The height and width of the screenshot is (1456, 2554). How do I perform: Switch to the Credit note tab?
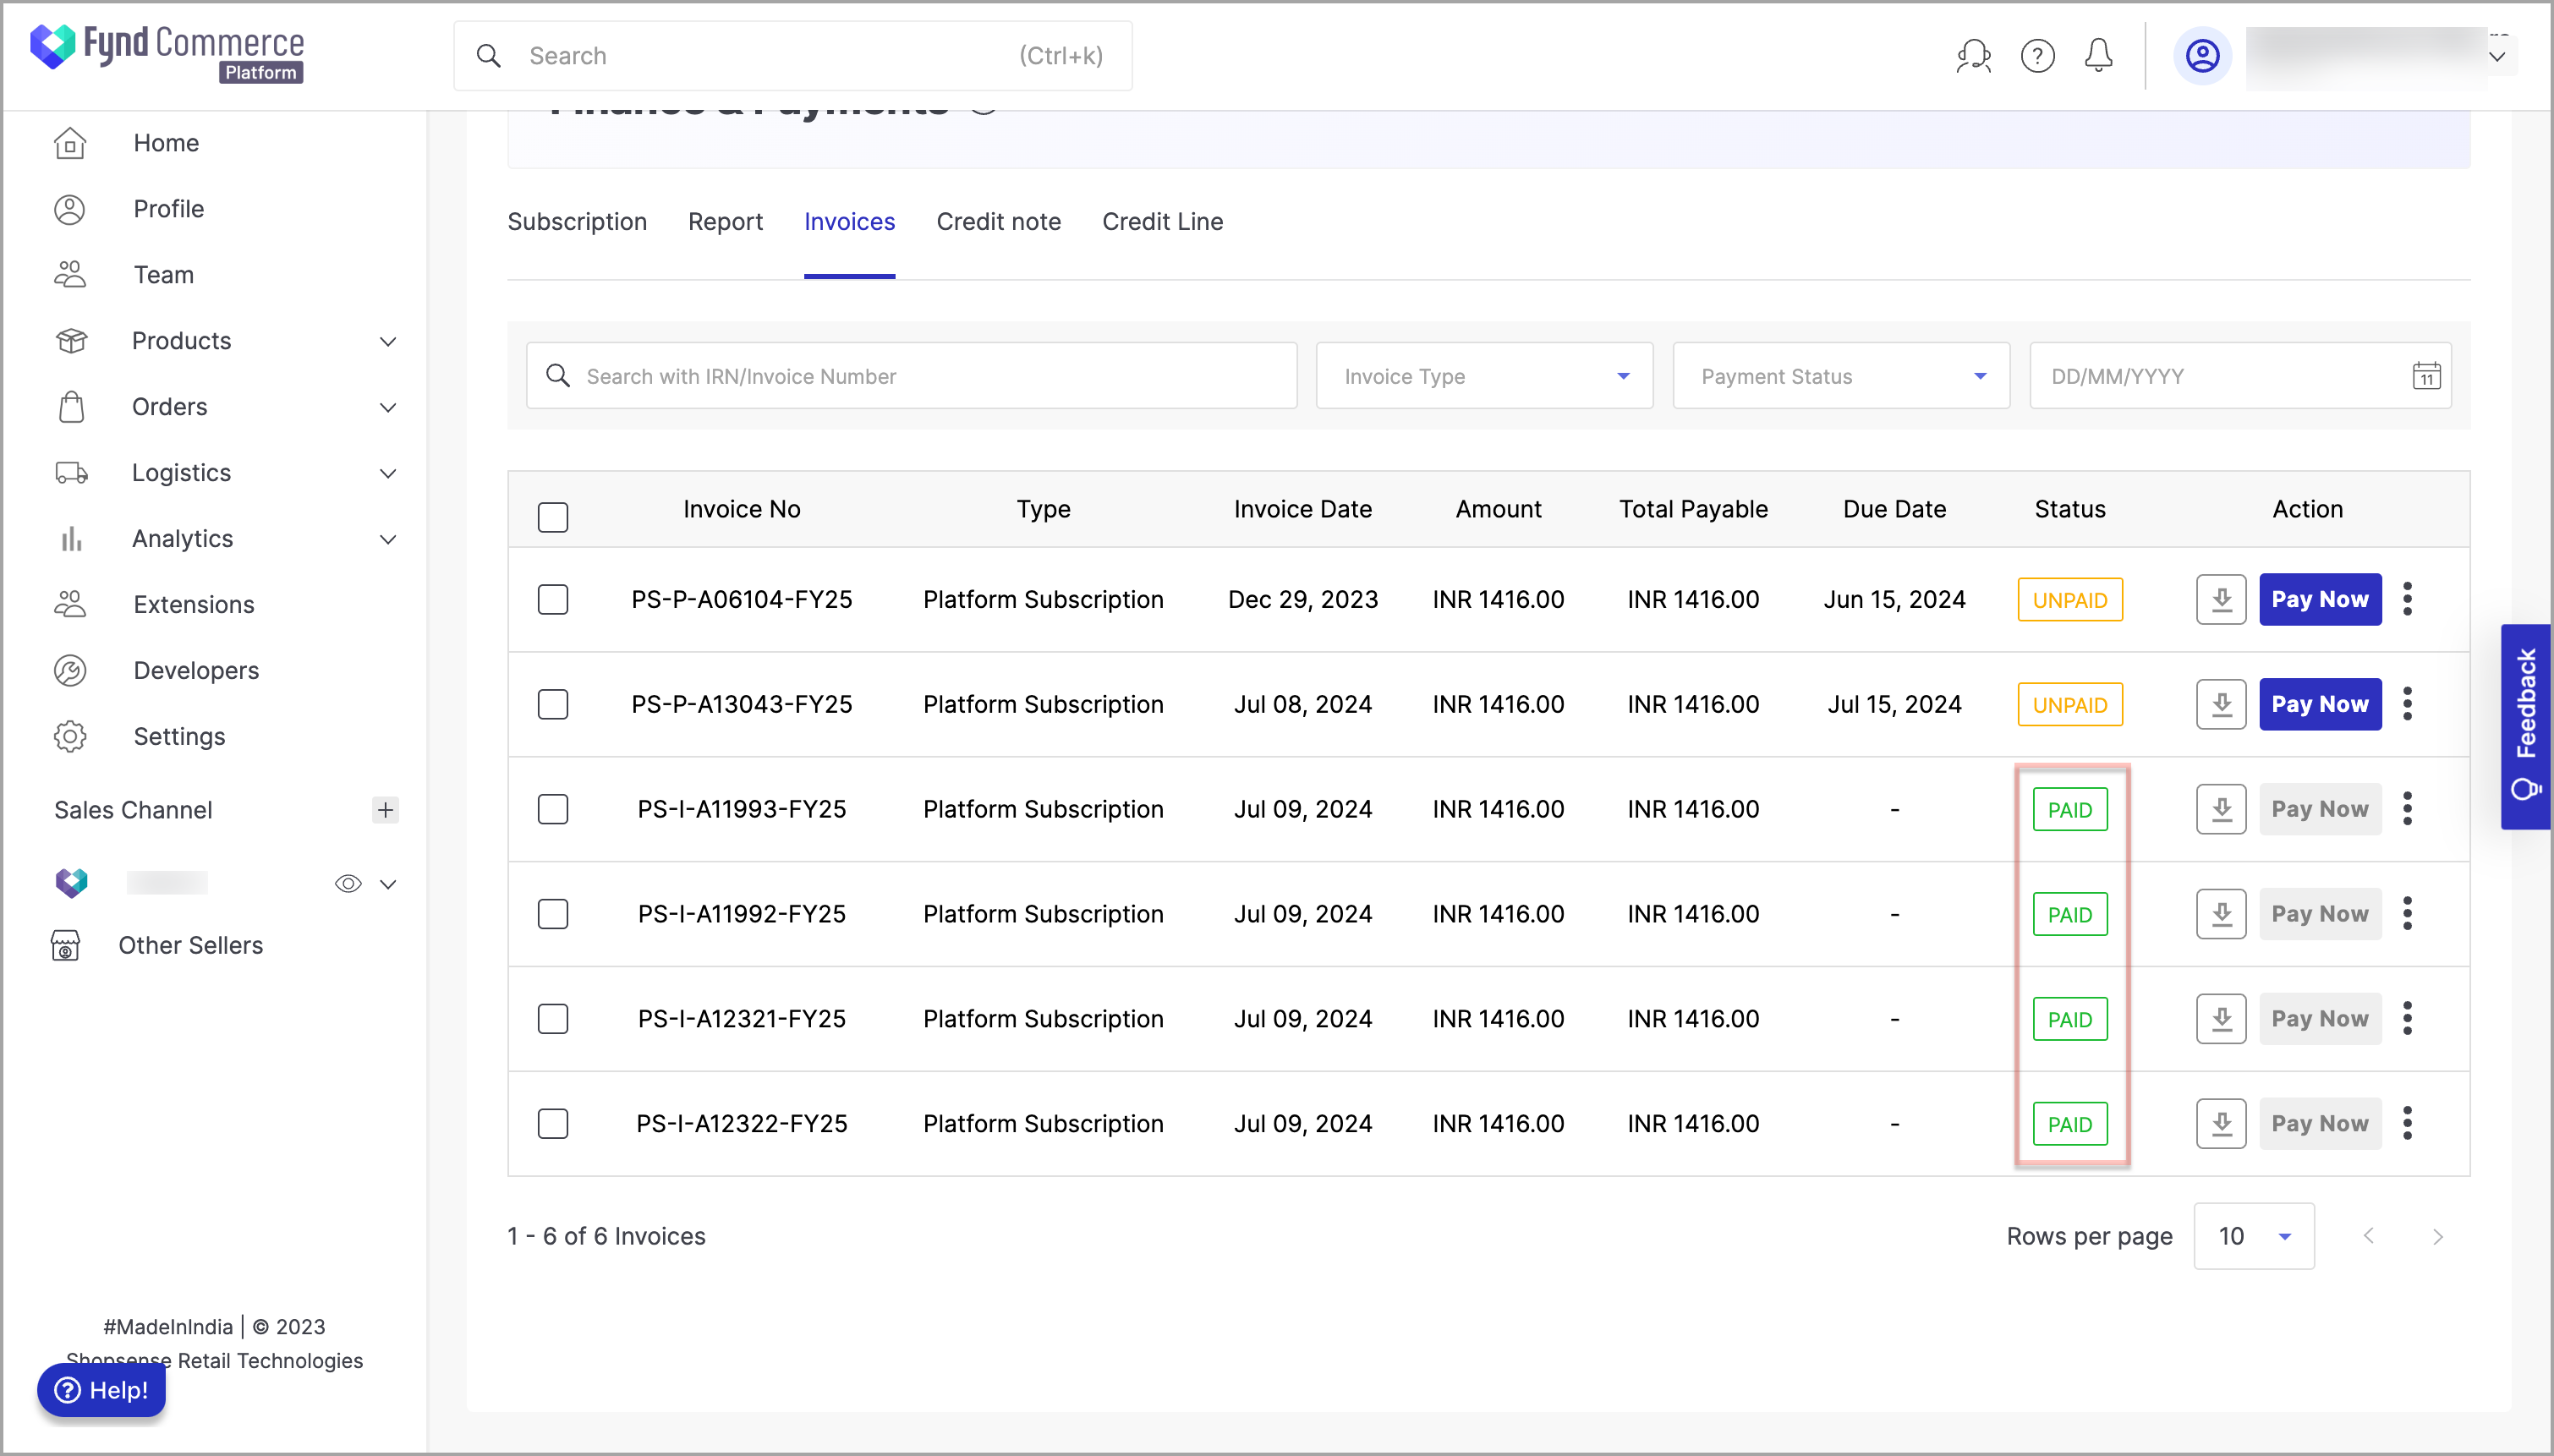point(998,222)
